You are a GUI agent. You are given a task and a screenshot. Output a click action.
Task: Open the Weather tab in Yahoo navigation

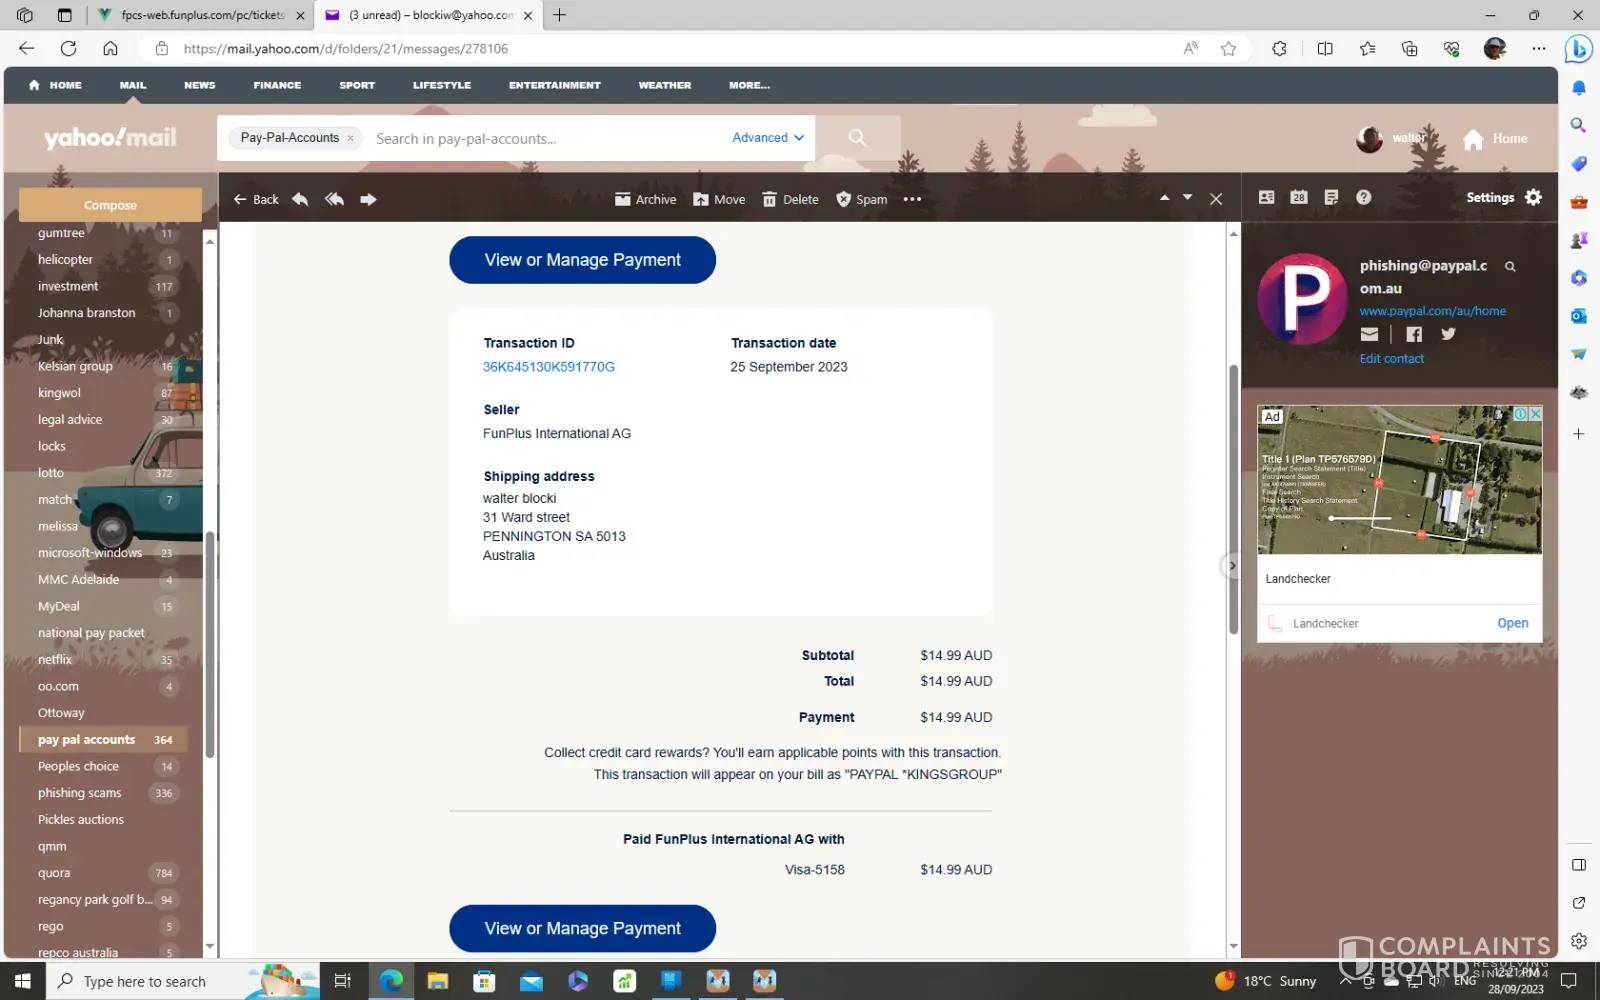[x=665, y=85]
